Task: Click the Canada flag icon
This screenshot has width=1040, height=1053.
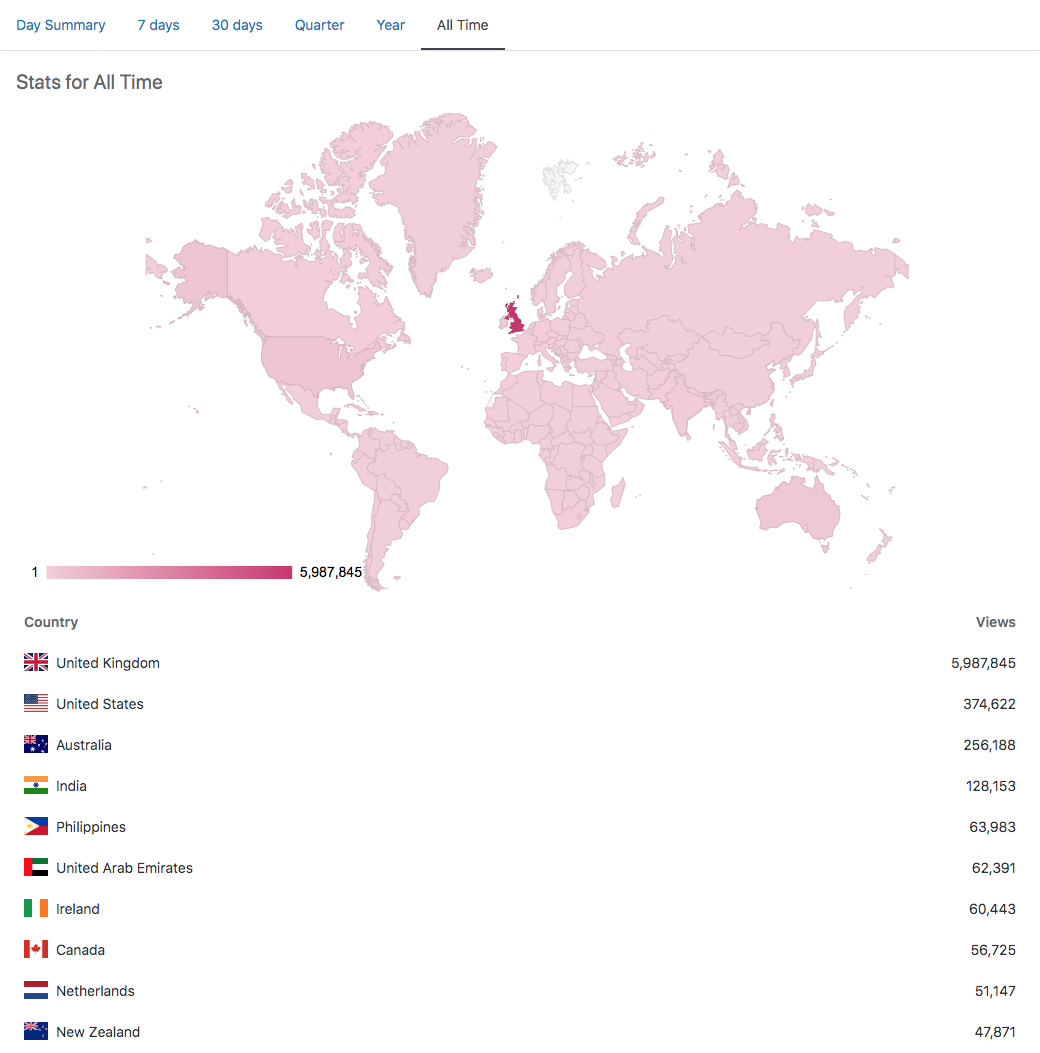Action: tap(36, 949)
